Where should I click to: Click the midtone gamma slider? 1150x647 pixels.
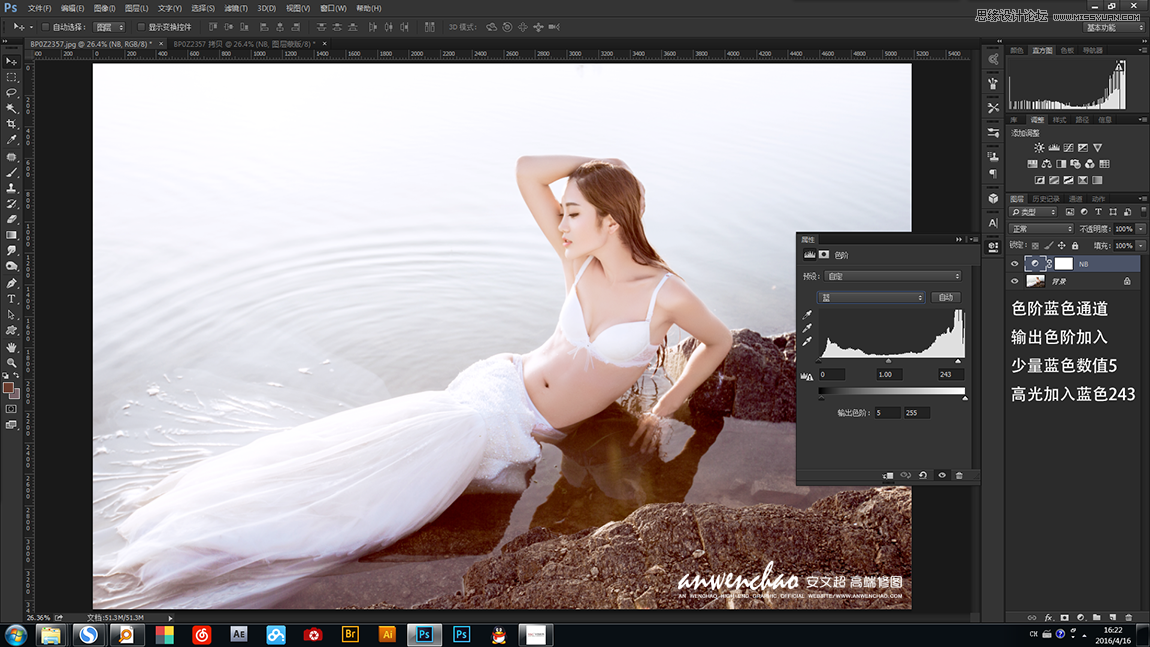tap(888, 362)
